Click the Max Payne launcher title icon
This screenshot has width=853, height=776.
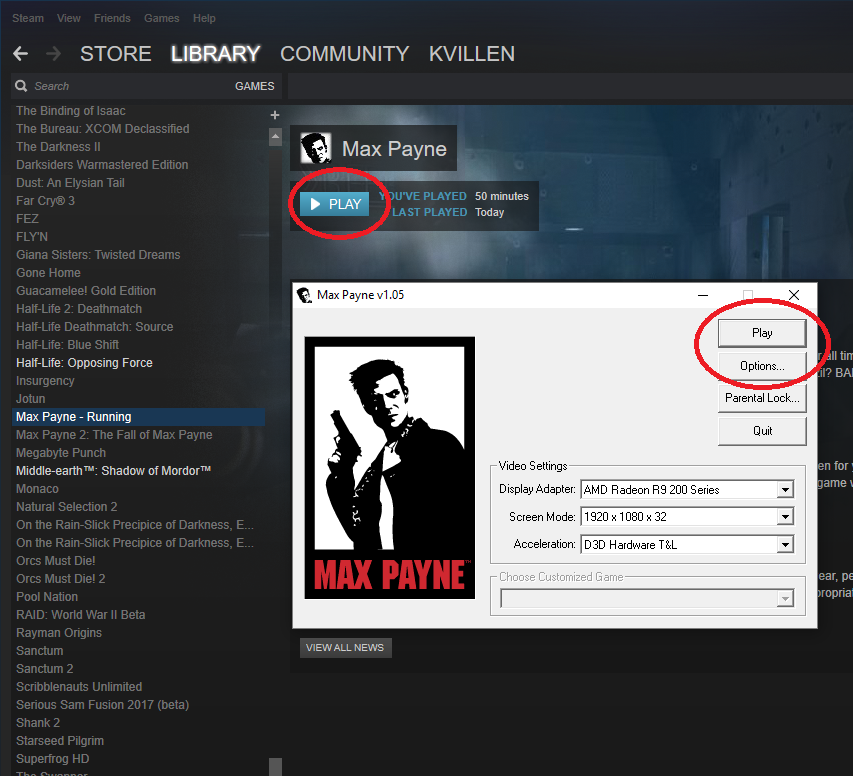305,295
